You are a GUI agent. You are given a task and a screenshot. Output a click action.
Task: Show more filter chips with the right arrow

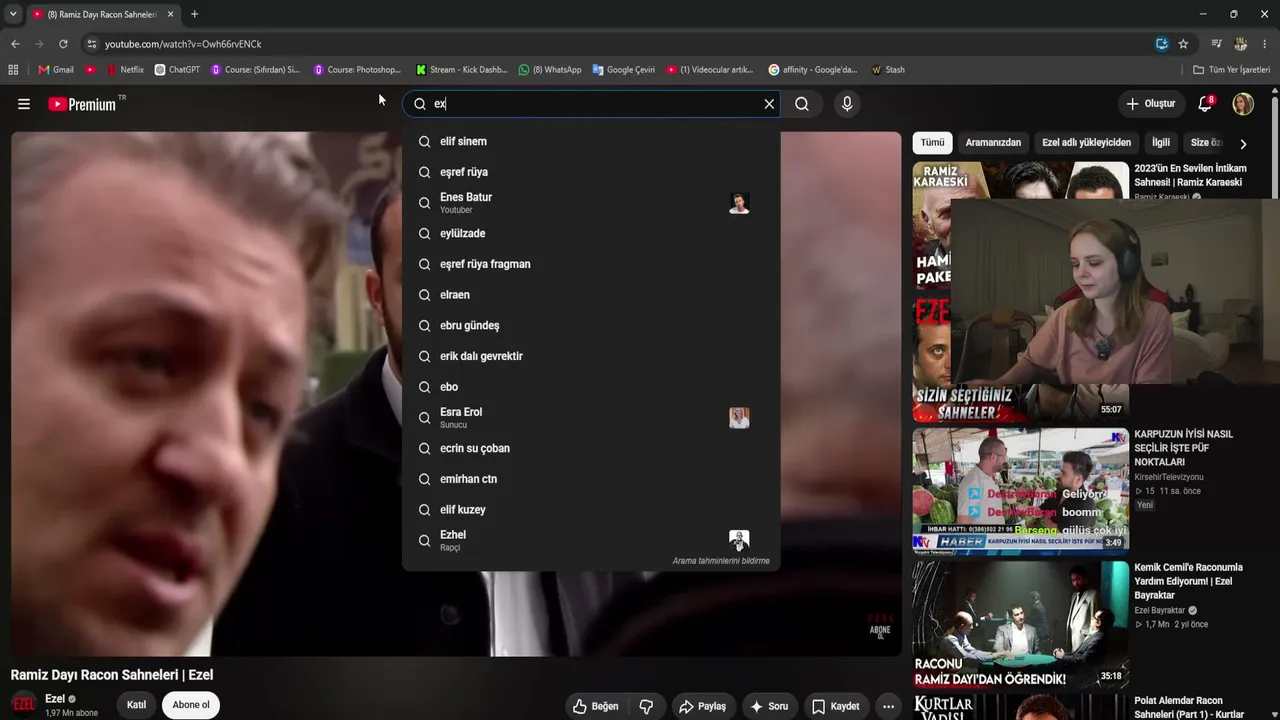[1243, 143]
